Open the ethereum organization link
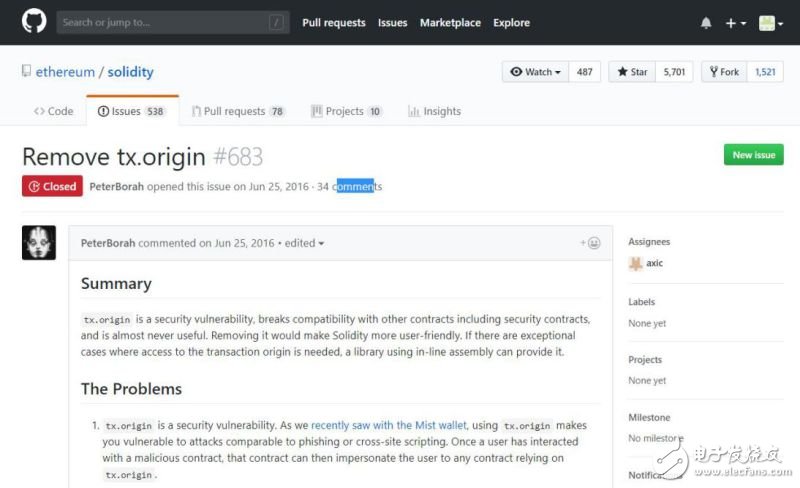 coord(65,72)
